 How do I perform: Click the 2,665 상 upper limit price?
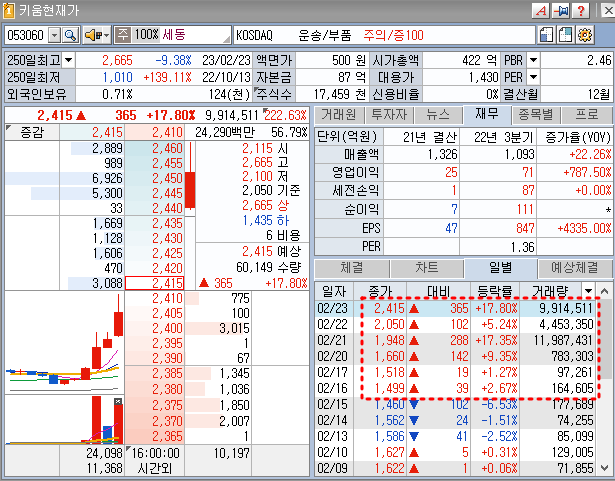tap(265, 205)
